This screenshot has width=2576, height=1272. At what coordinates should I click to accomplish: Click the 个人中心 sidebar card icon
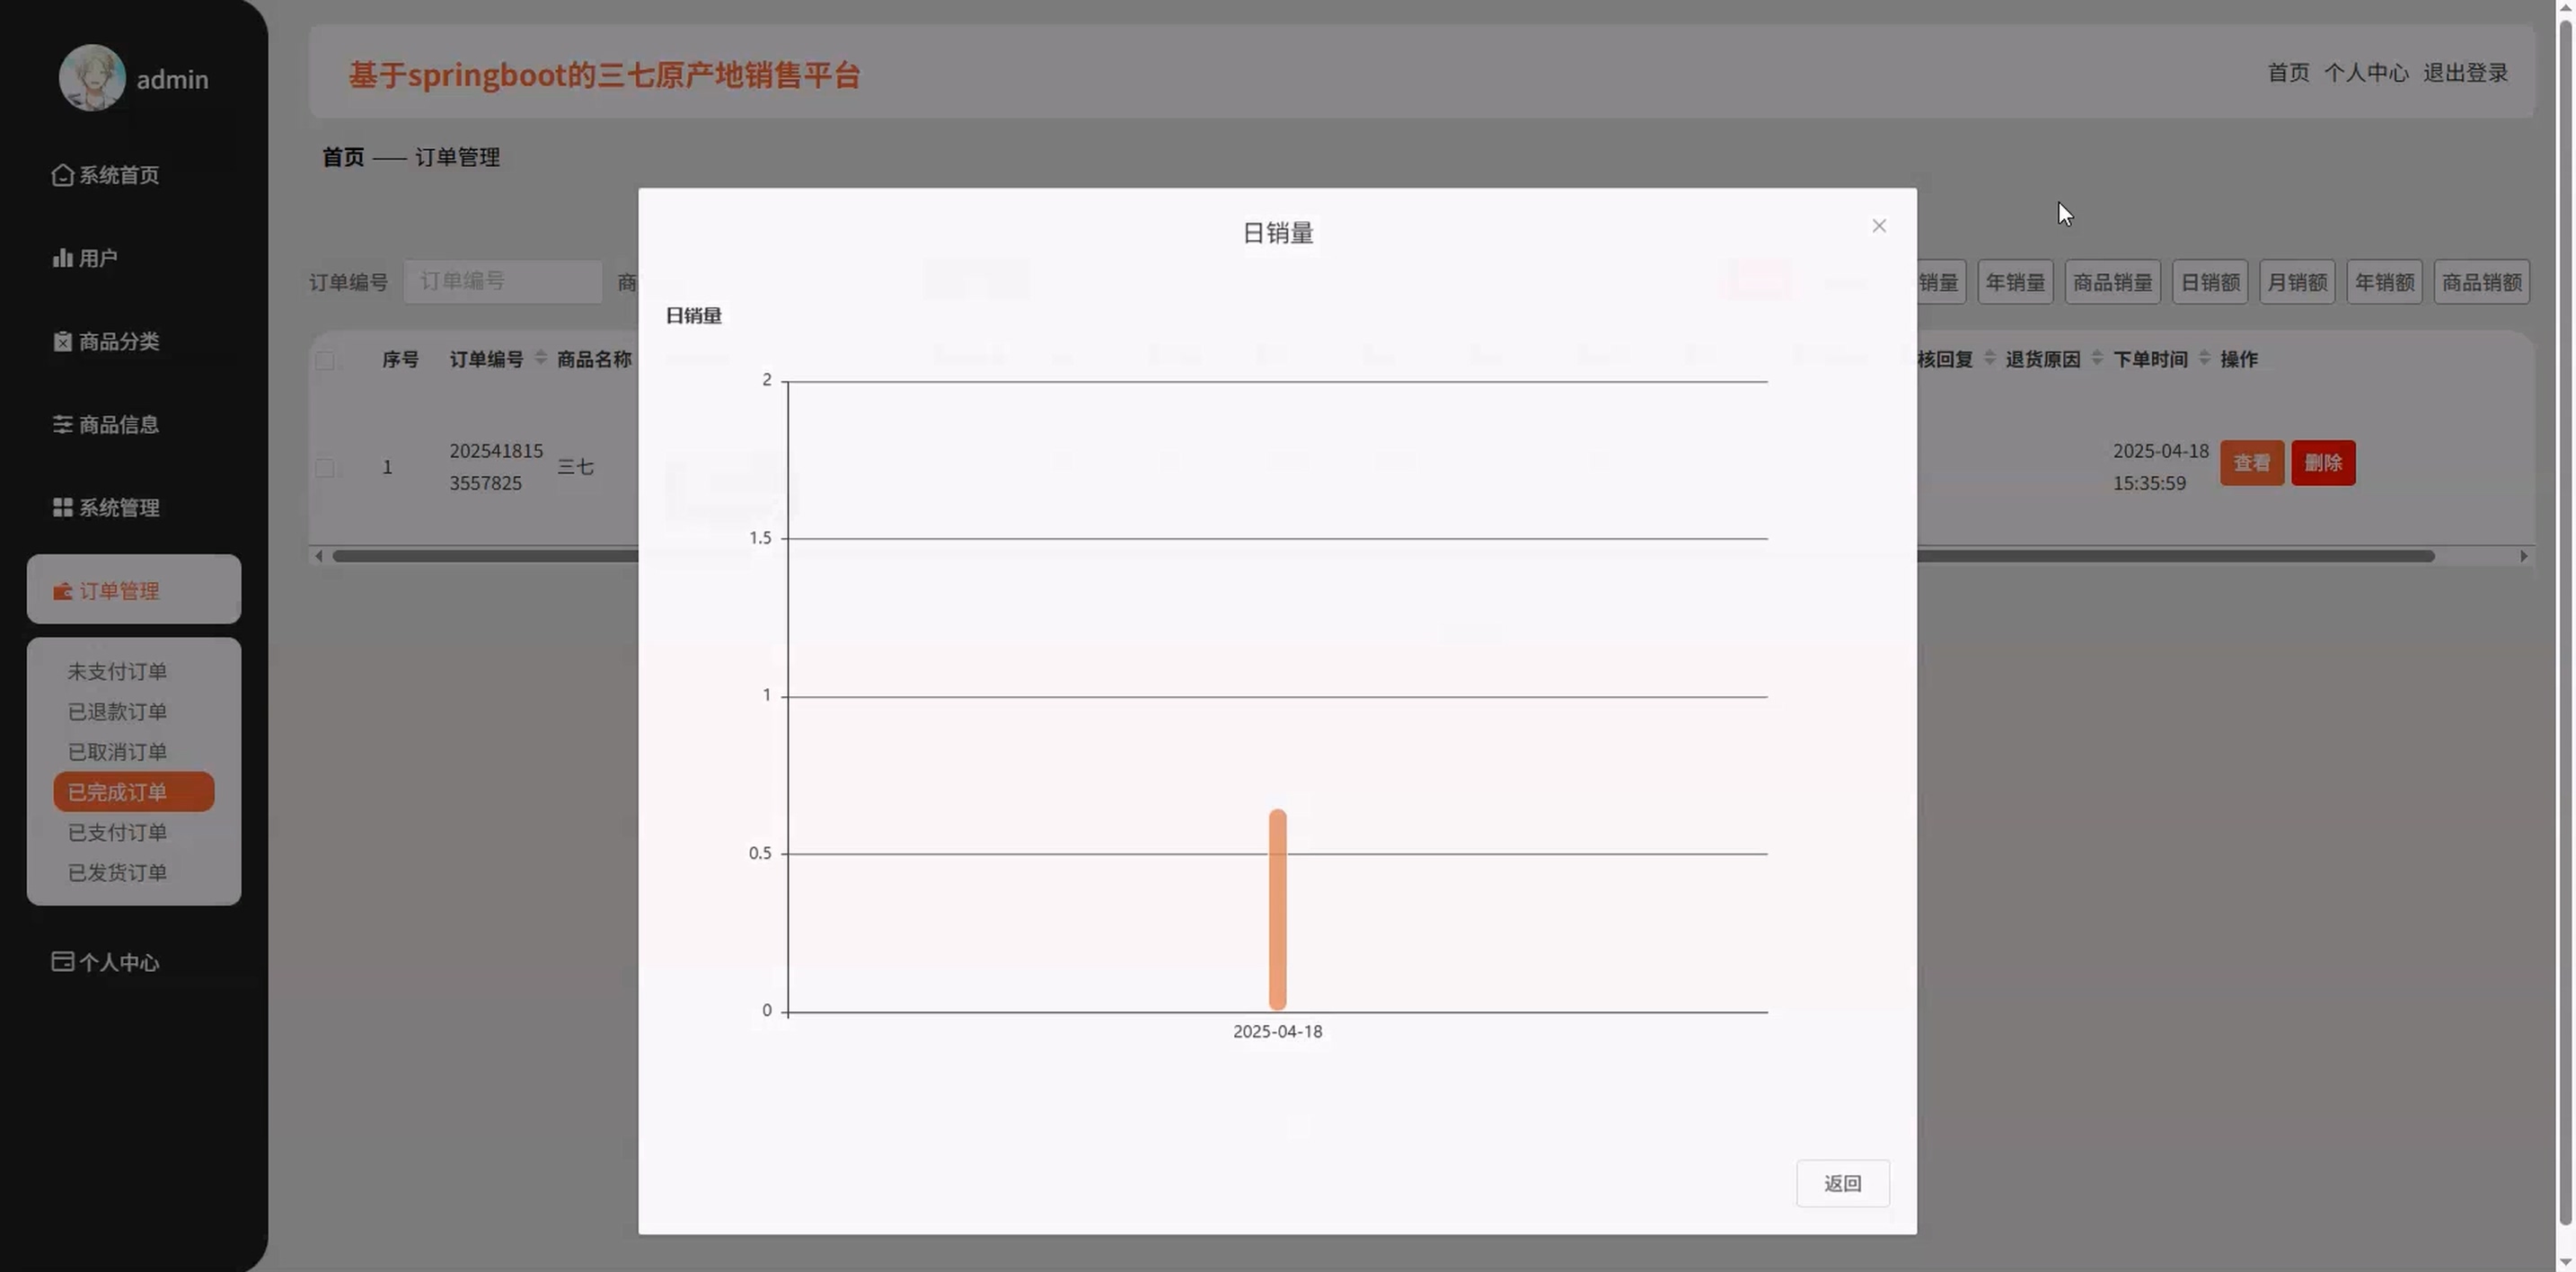click(62, 962)
